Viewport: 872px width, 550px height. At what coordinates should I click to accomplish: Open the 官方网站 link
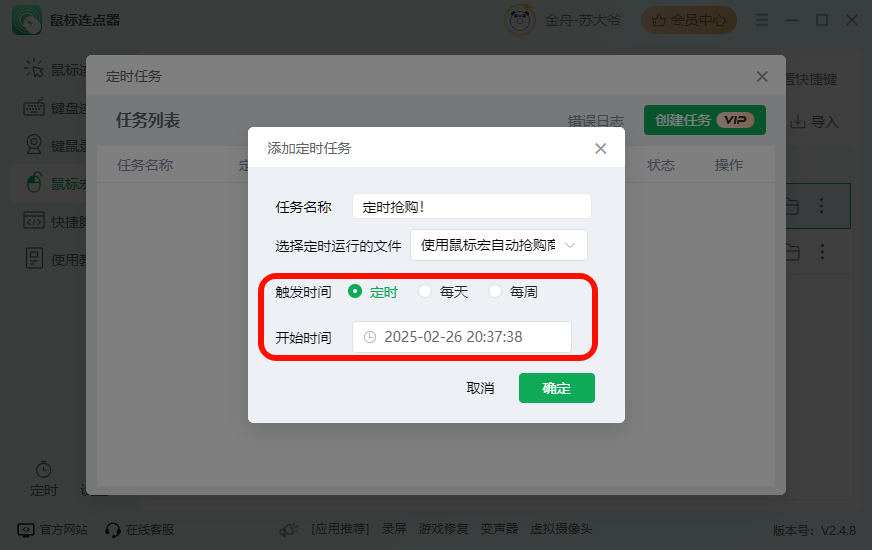pyautogui.click(x=52, y=529)
